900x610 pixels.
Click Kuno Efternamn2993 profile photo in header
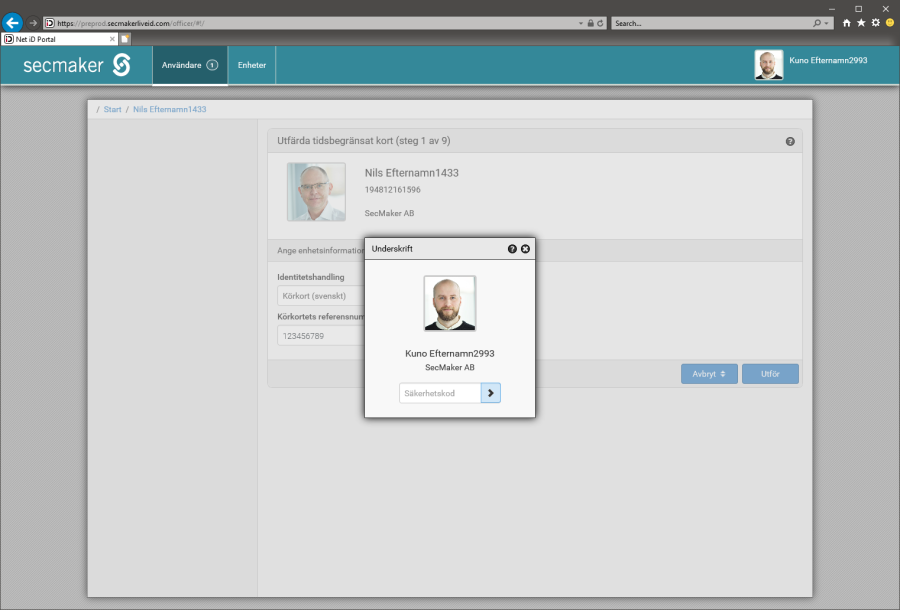(x=768, y=65)
